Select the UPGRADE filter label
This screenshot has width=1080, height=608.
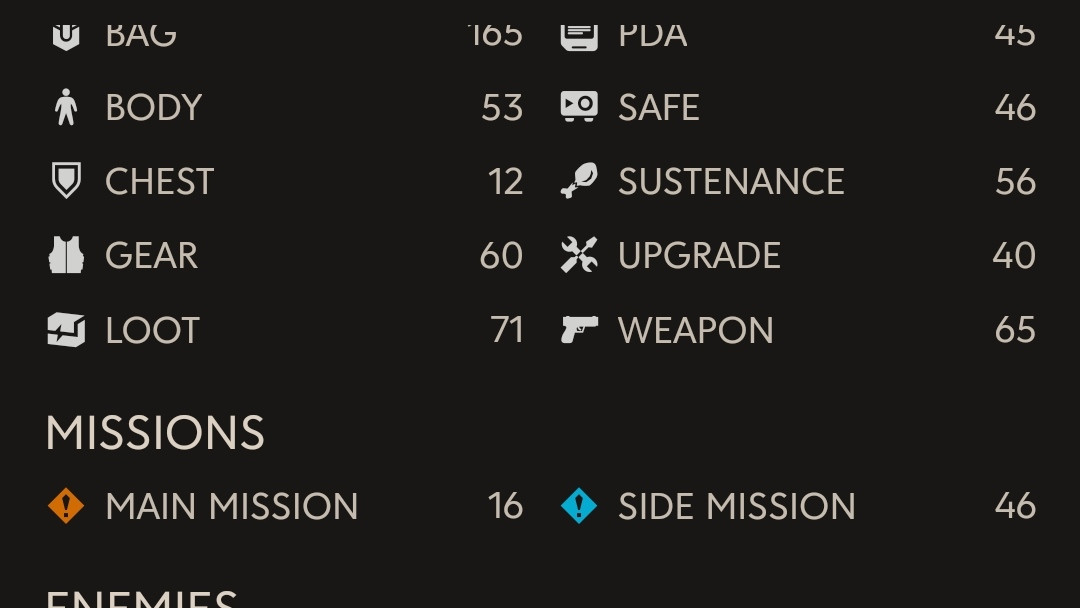point(699,256)
